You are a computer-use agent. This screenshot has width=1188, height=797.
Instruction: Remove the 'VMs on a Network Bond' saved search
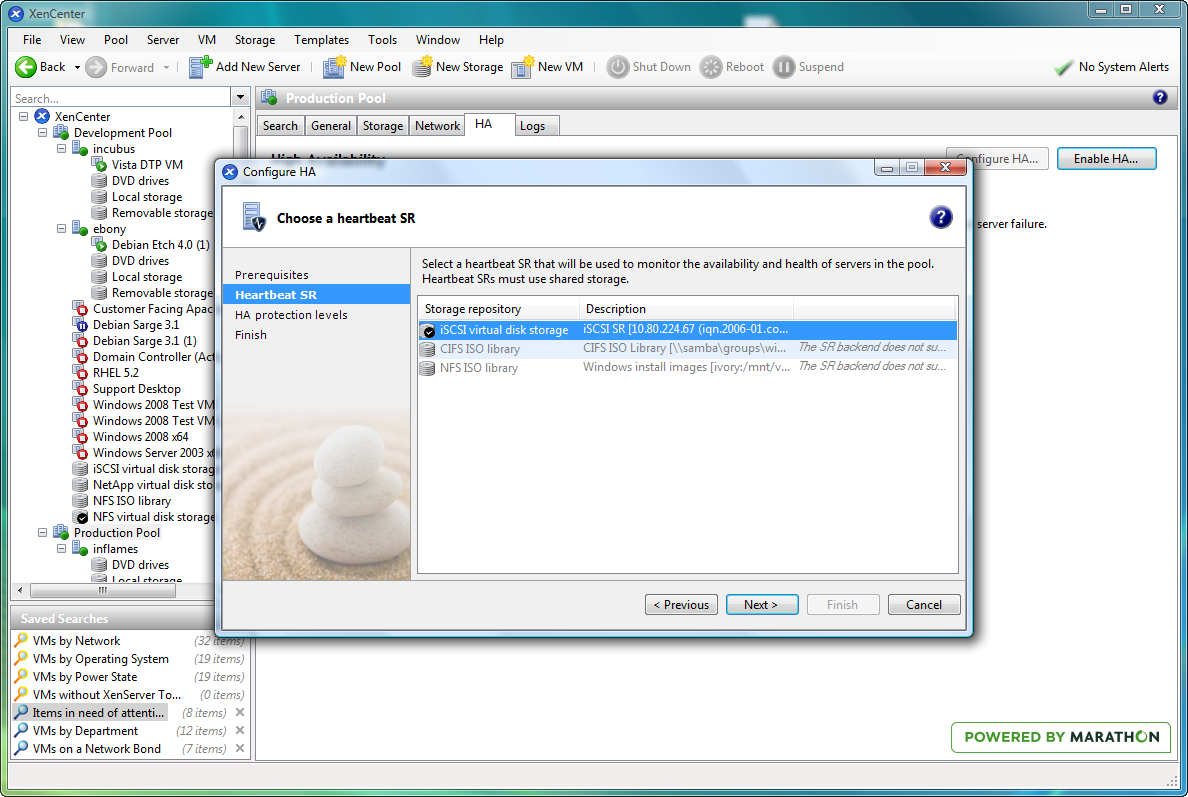pyautogui.click(x=239, y=749)
